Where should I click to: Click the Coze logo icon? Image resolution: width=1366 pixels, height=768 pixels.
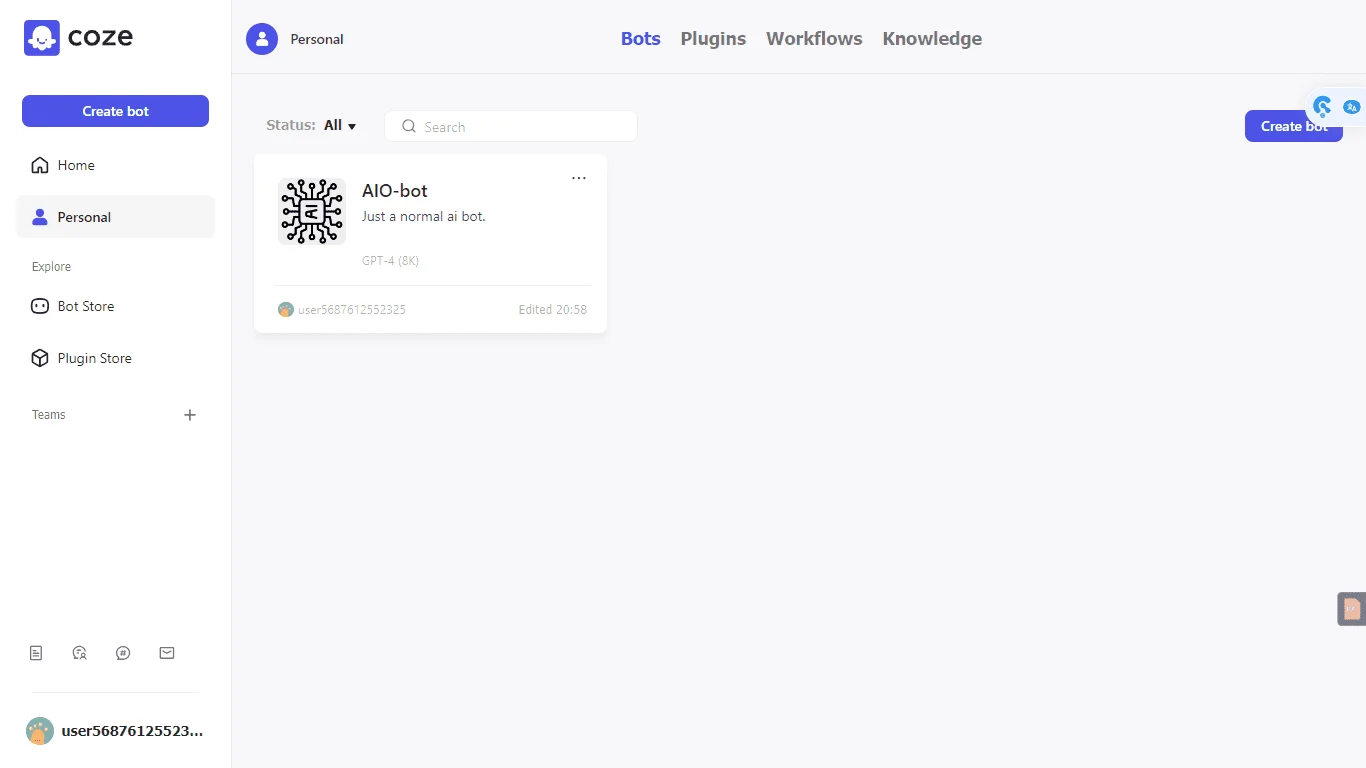tap(42, 38)
